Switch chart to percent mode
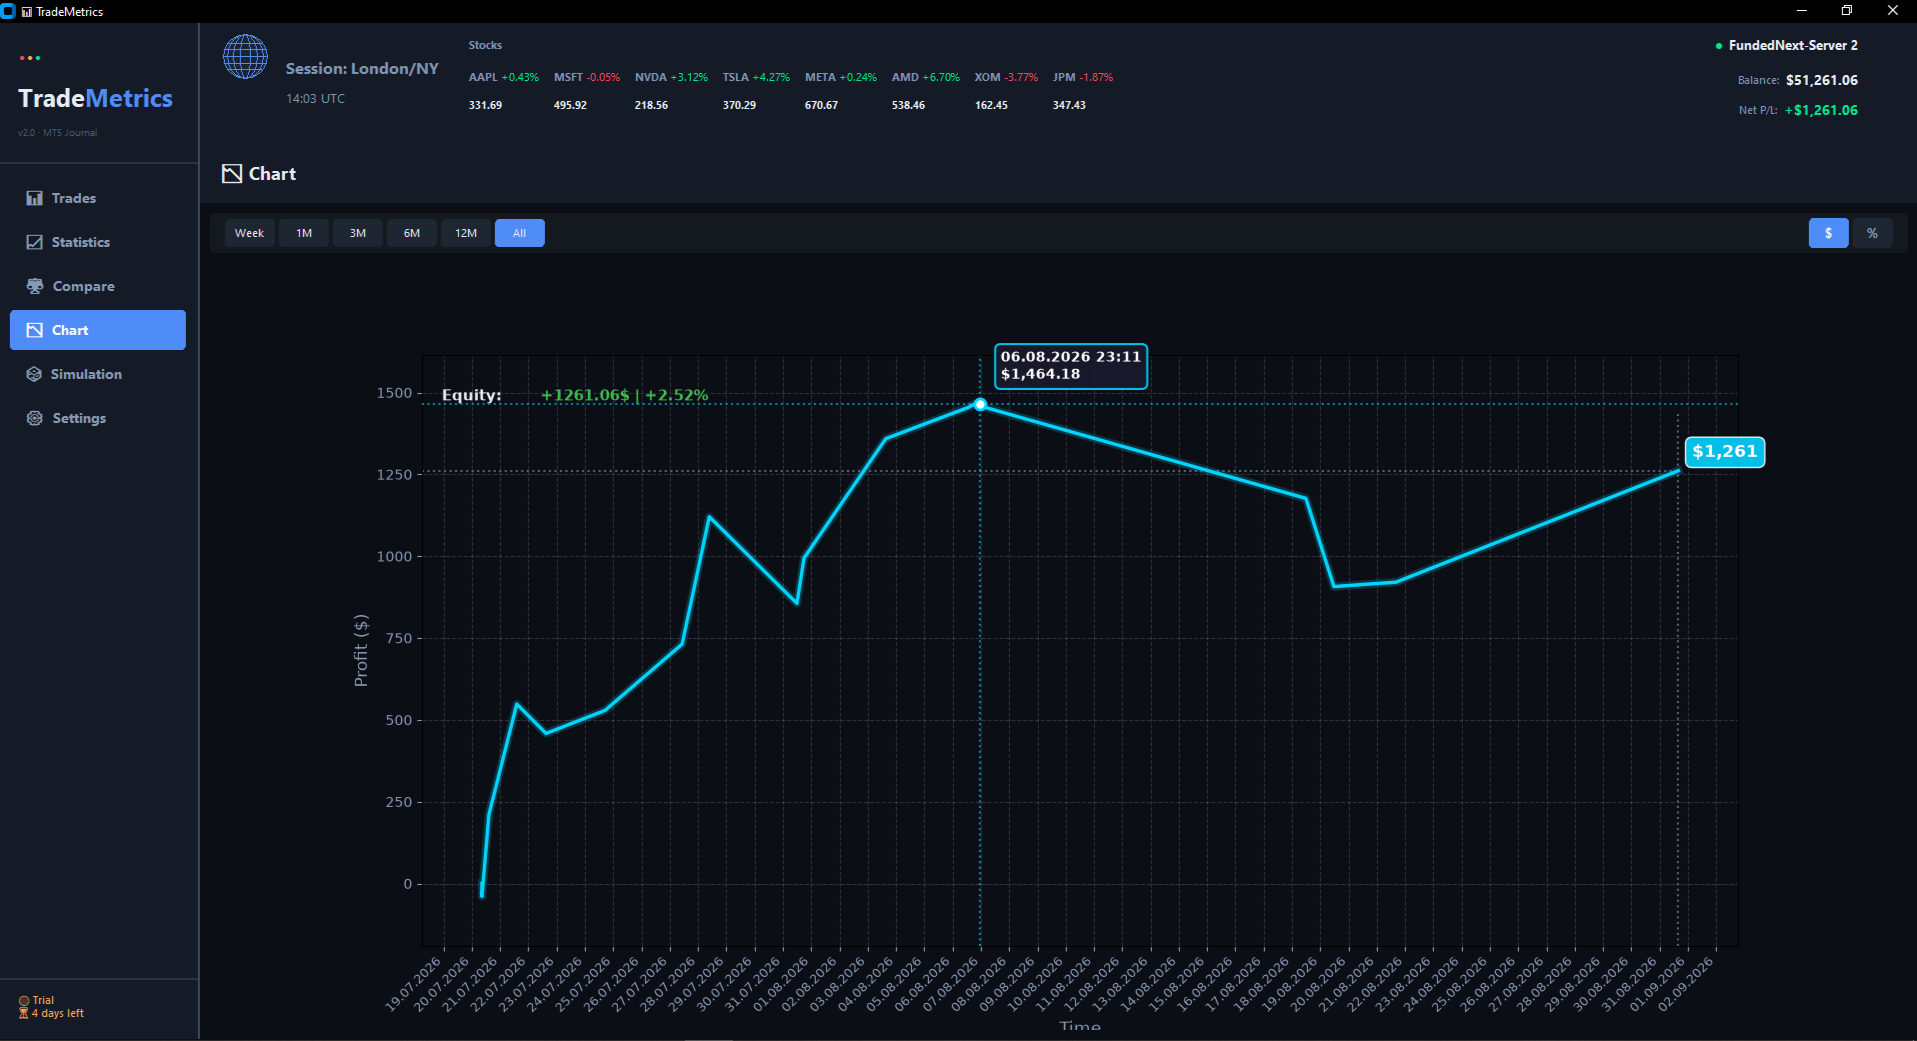This screenshot has width=1917, height=1041. tap(1873, 233)
